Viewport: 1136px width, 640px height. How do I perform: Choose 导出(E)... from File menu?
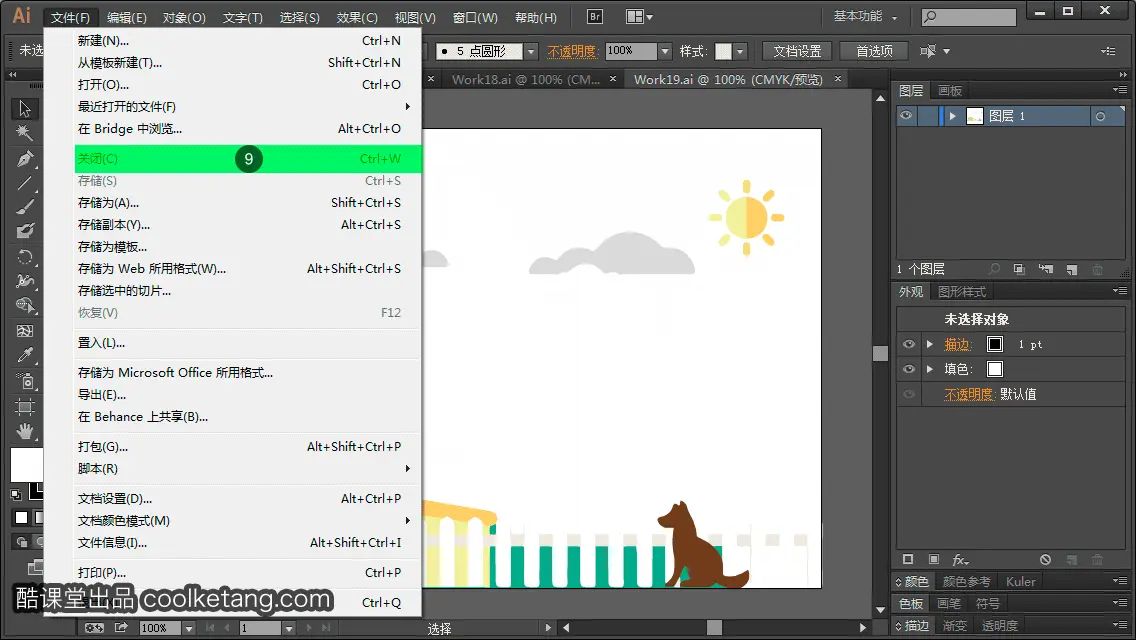click(x=247, y=395)
